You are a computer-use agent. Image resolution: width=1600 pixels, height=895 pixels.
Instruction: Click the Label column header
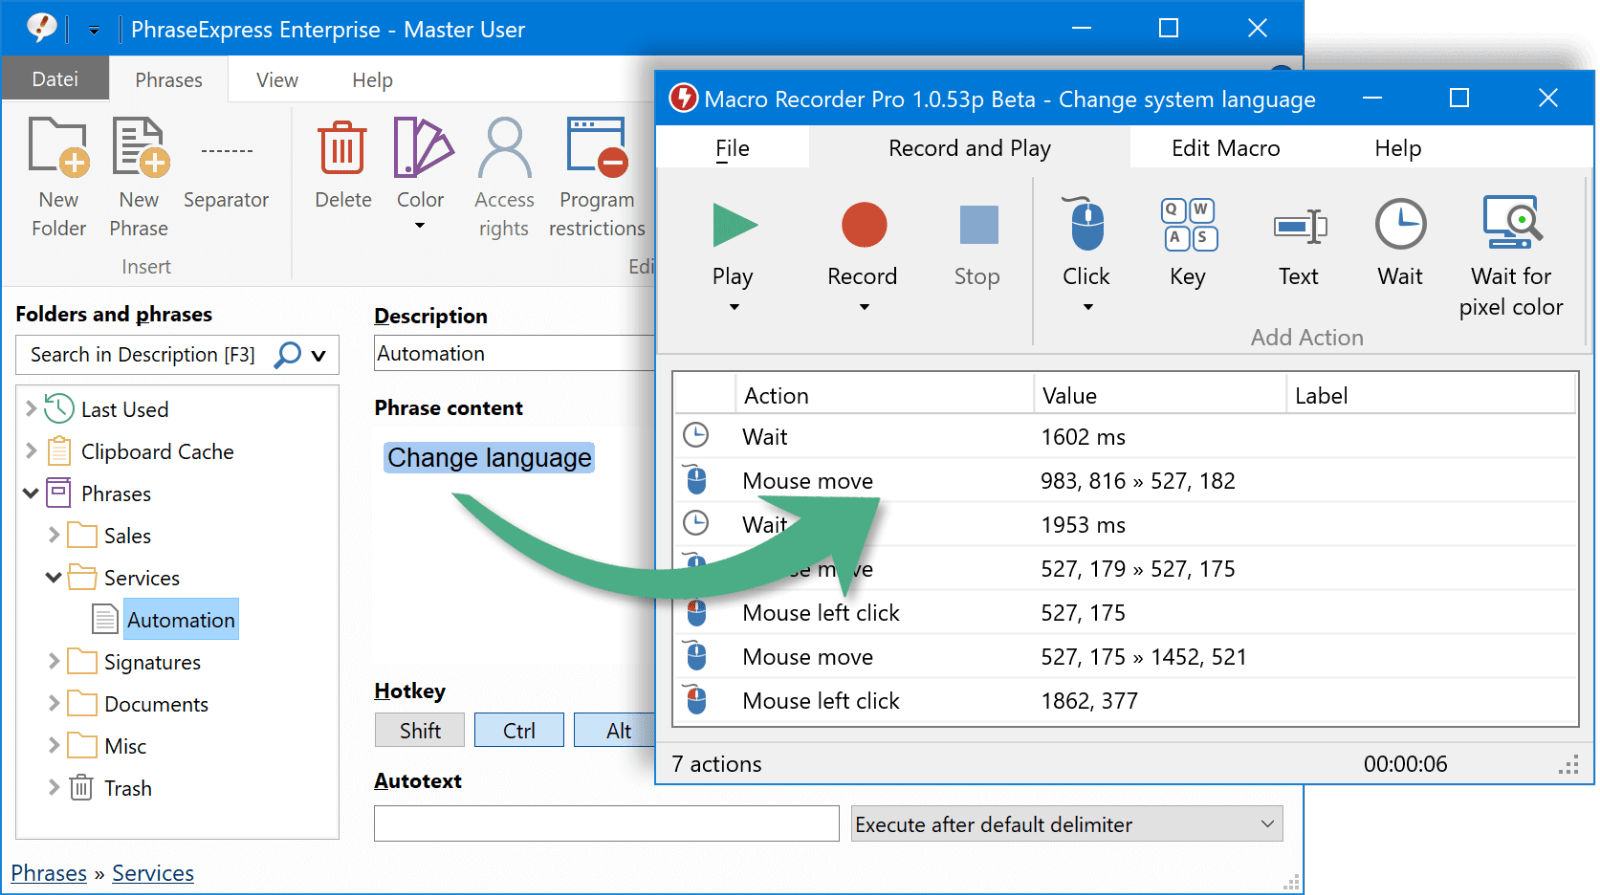1431,395
